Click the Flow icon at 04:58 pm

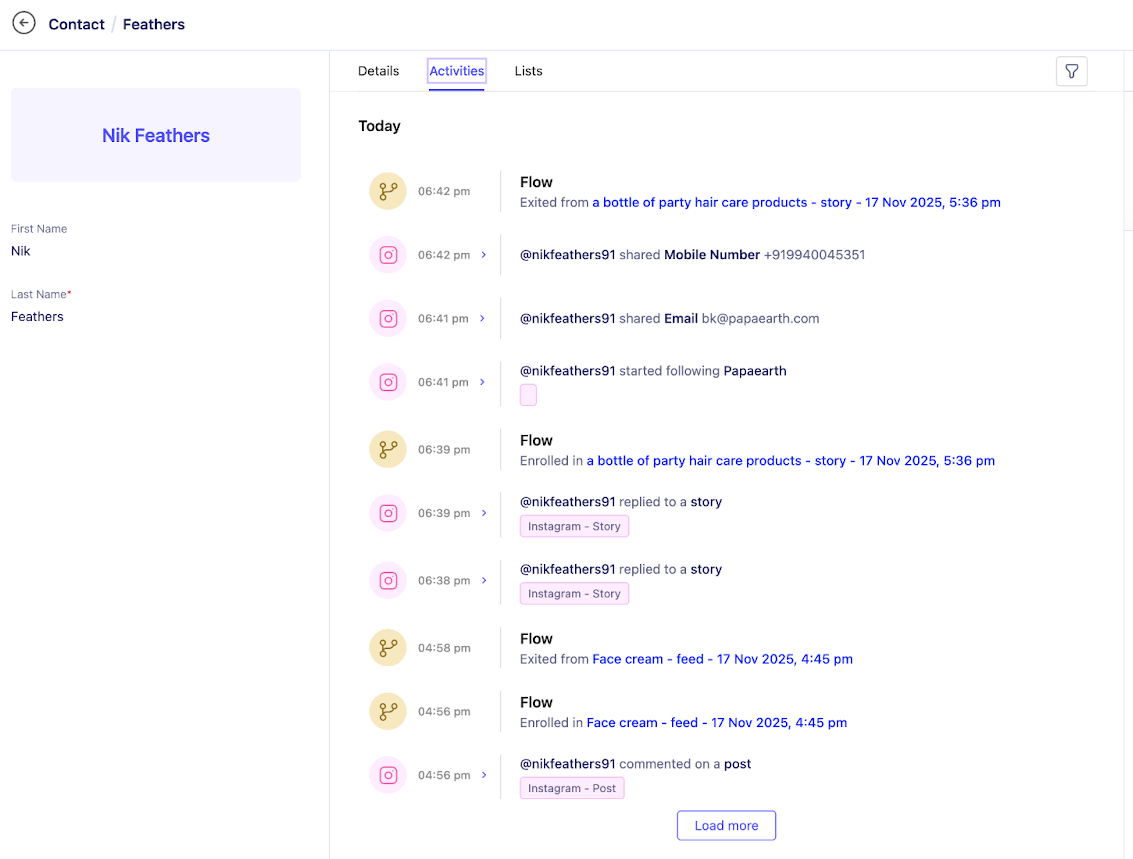388,648
